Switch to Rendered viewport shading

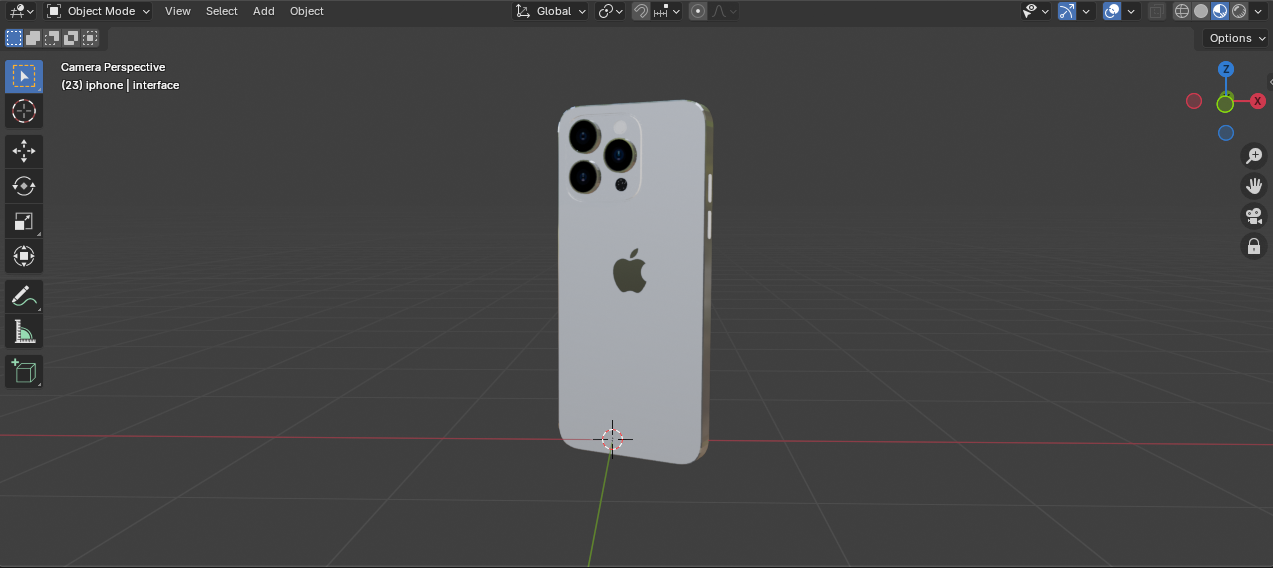1239,11
